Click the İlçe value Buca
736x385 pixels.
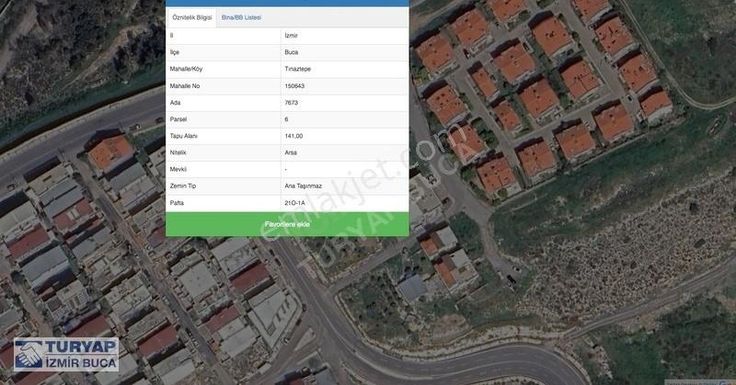click(x=291, y=52)
